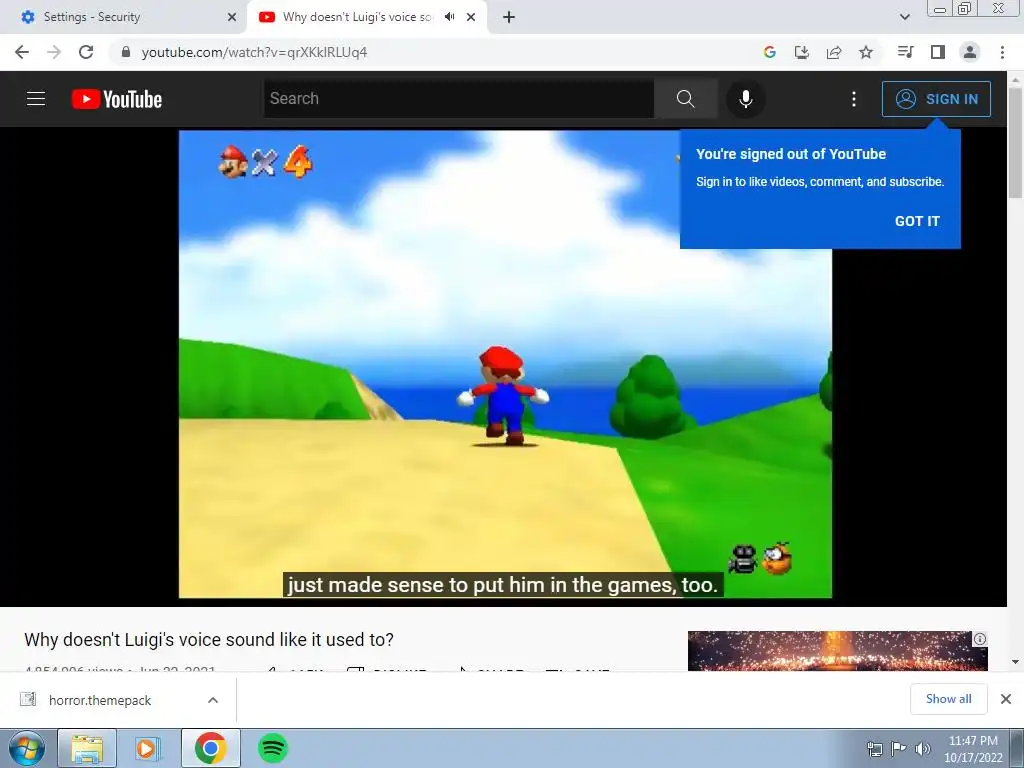Open the media controls icon in toolbar
Viewport: 1024px width, 768px height.
click(905, 52)
